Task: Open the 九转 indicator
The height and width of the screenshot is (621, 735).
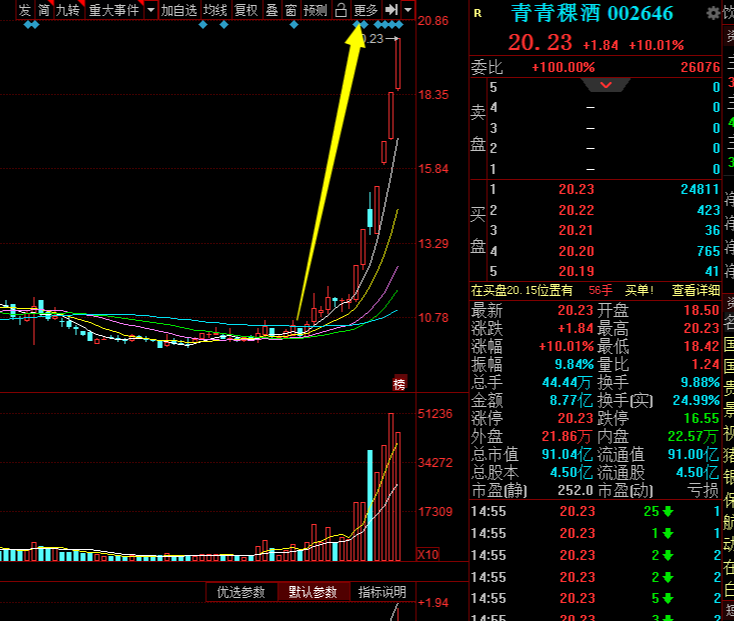Action: point(68,9)
